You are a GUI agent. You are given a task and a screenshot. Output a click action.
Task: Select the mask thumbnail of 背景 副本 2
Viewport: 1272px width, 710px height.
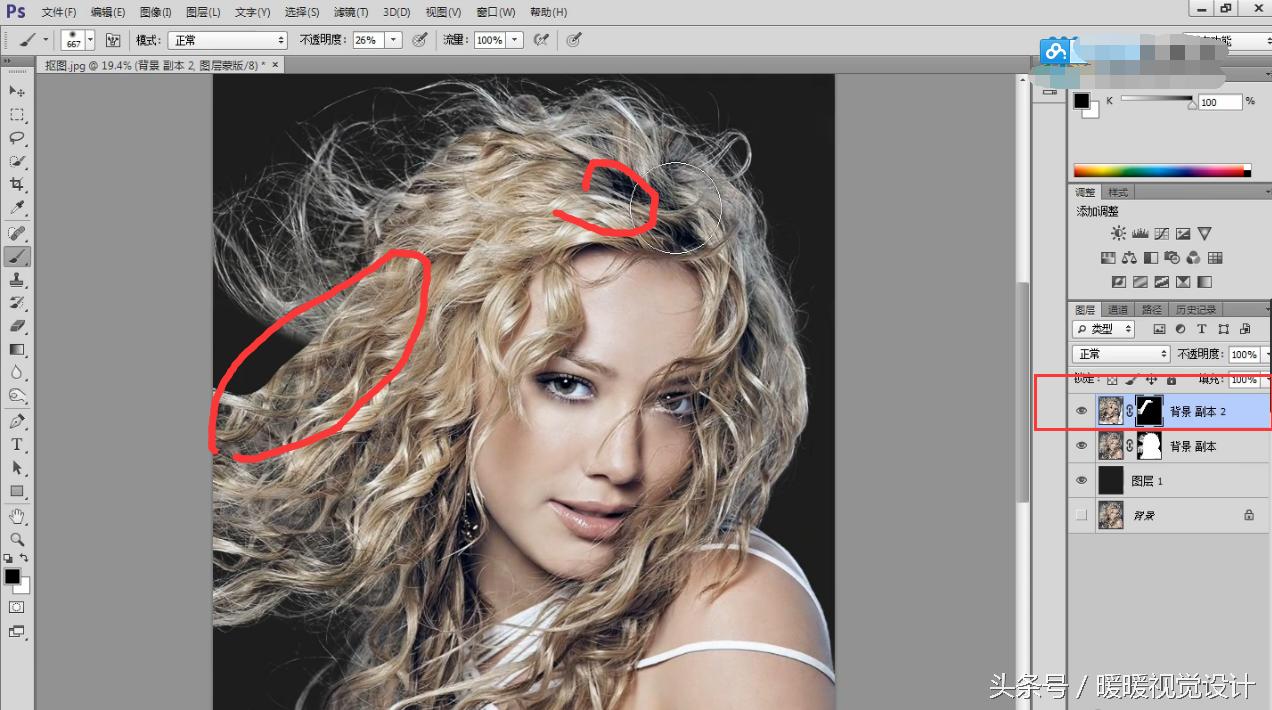click(1149, 411)
